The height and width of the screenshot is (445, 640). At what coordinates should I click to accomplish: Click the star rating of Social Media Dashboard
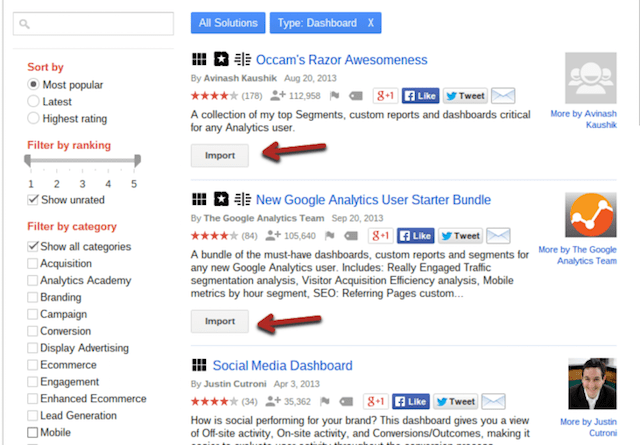[x=214, y=402]
